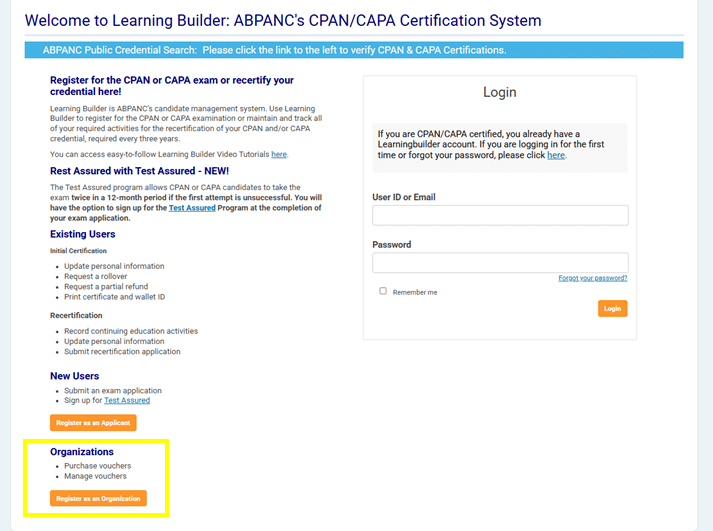Click the User ID or Email field

coord(500,215)
